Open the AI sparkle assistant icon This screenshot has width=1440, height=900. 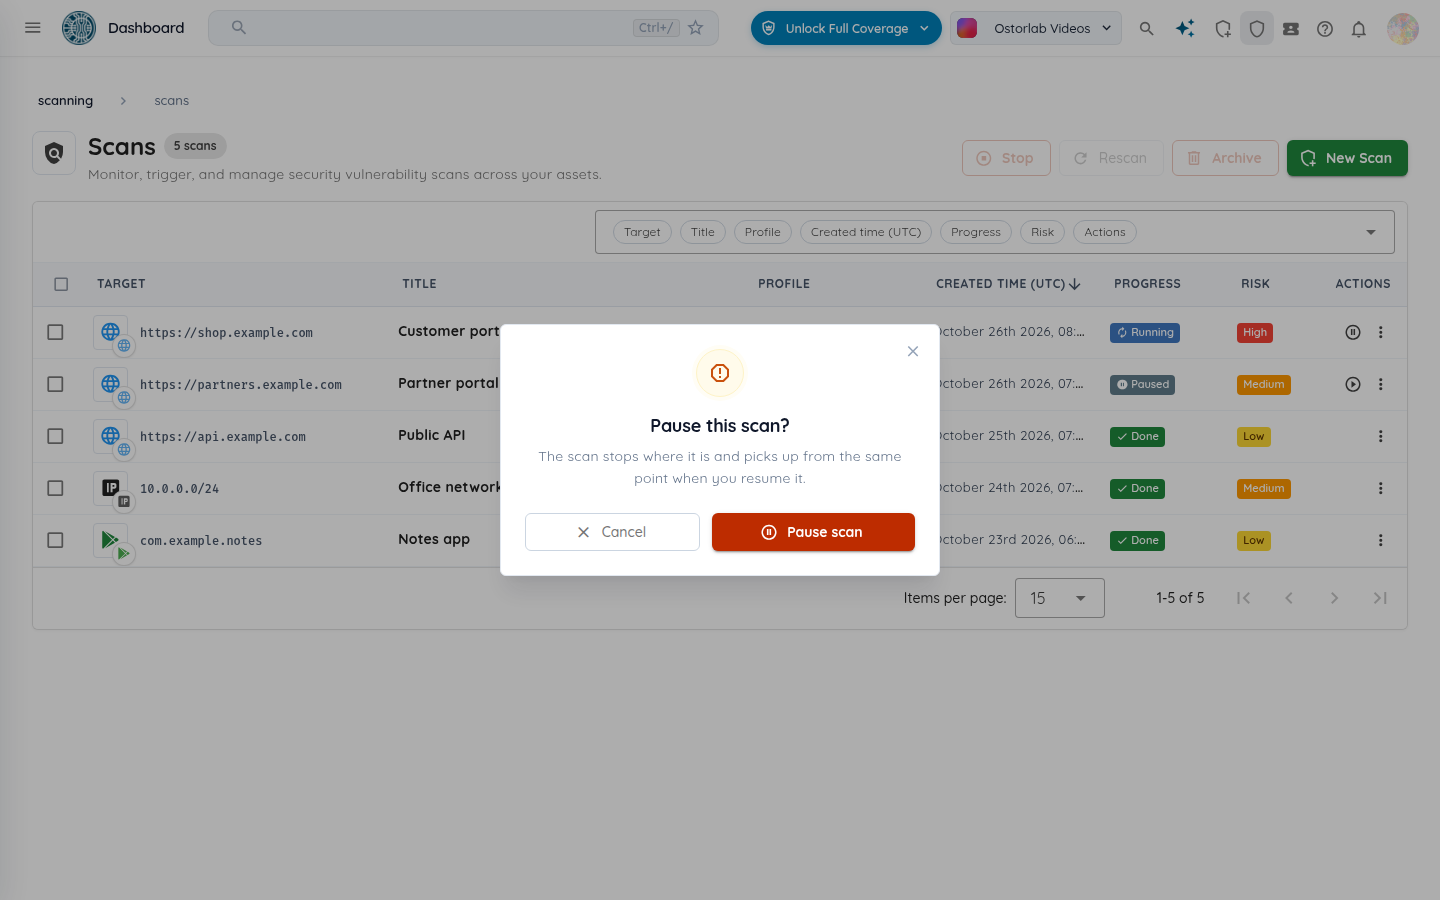tap(1185, 29)
